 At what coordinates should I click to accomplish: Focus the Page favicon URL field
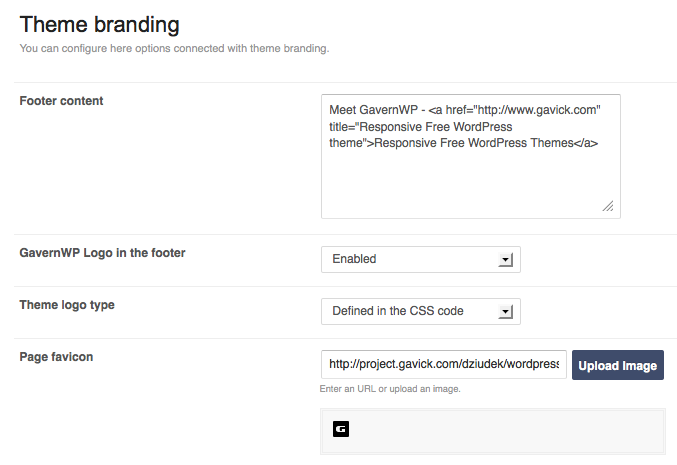coord(444,364)
